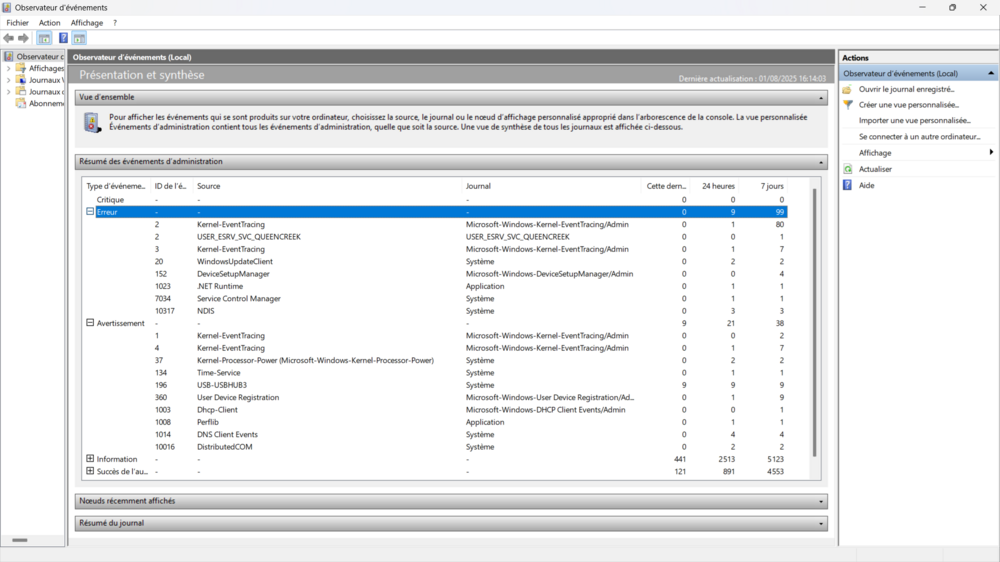1000x562 pixels.
Task: Click Importer une vue personnalisée
Action: click(x=914, y=121)
